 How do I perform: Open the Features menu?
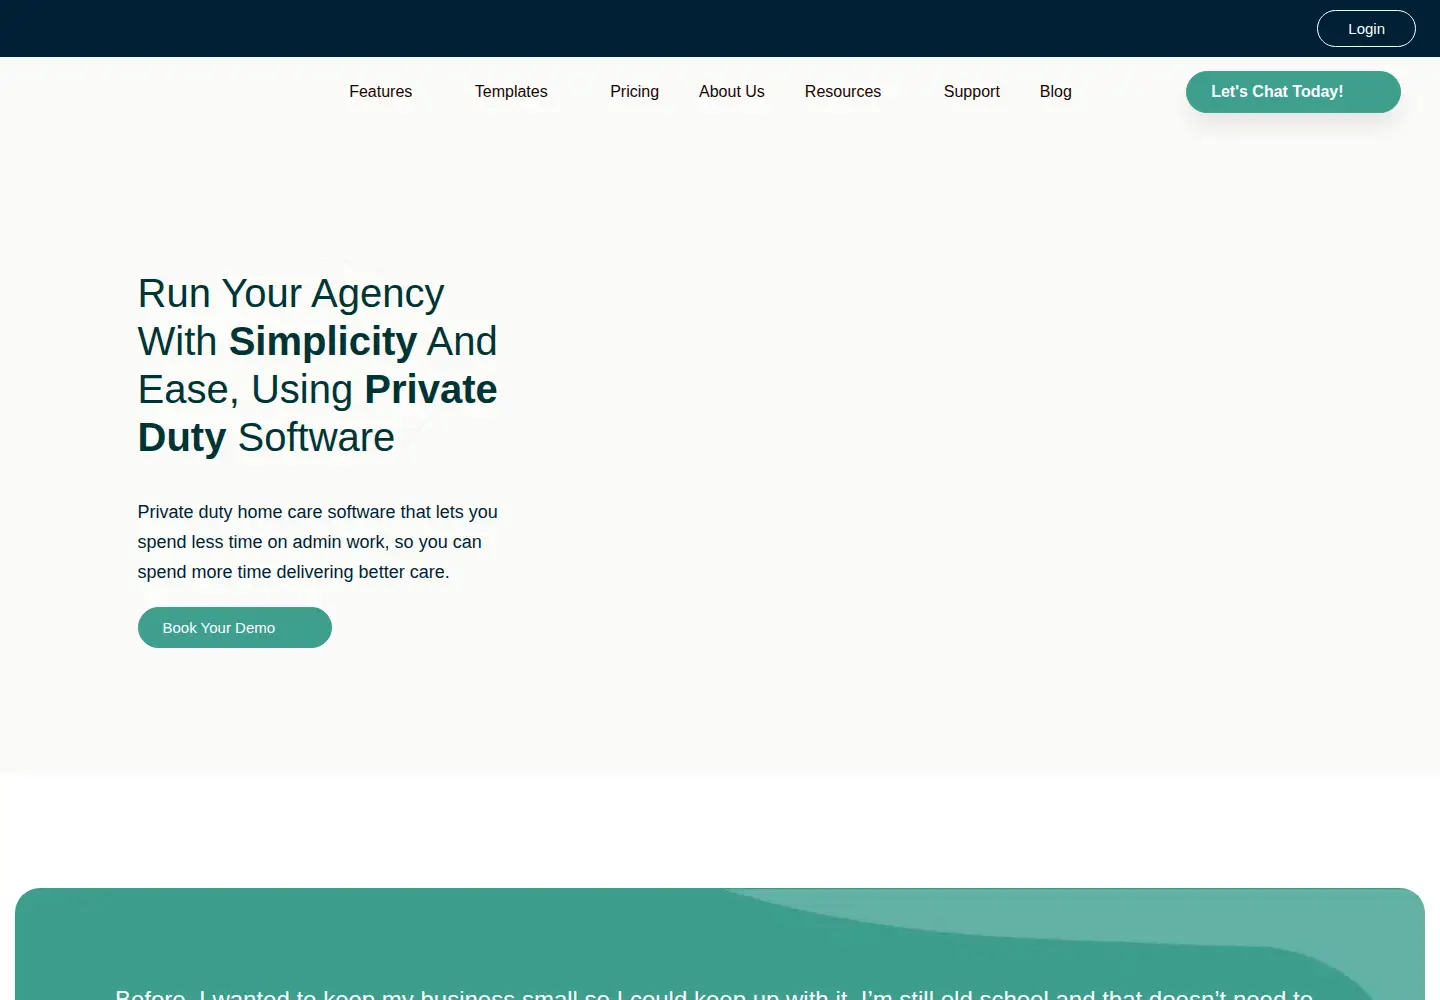pyautogui.click(x=380, y=91)
